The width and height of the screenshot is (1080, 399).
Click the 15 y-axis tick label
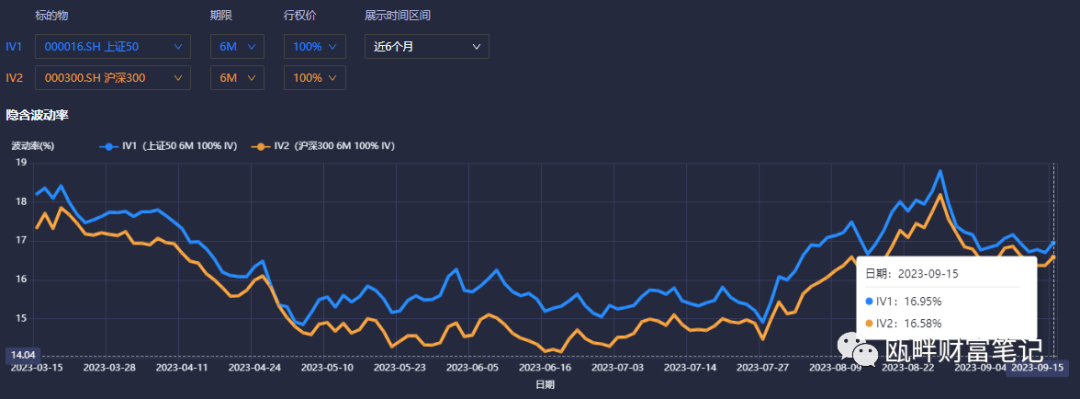coord(21,318)
